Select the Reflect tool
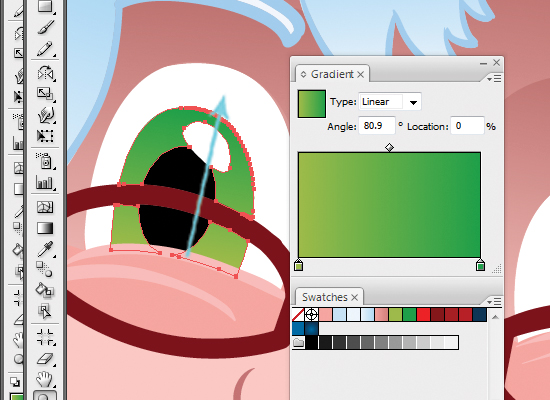The image size is (550, 400). point(45,73)
